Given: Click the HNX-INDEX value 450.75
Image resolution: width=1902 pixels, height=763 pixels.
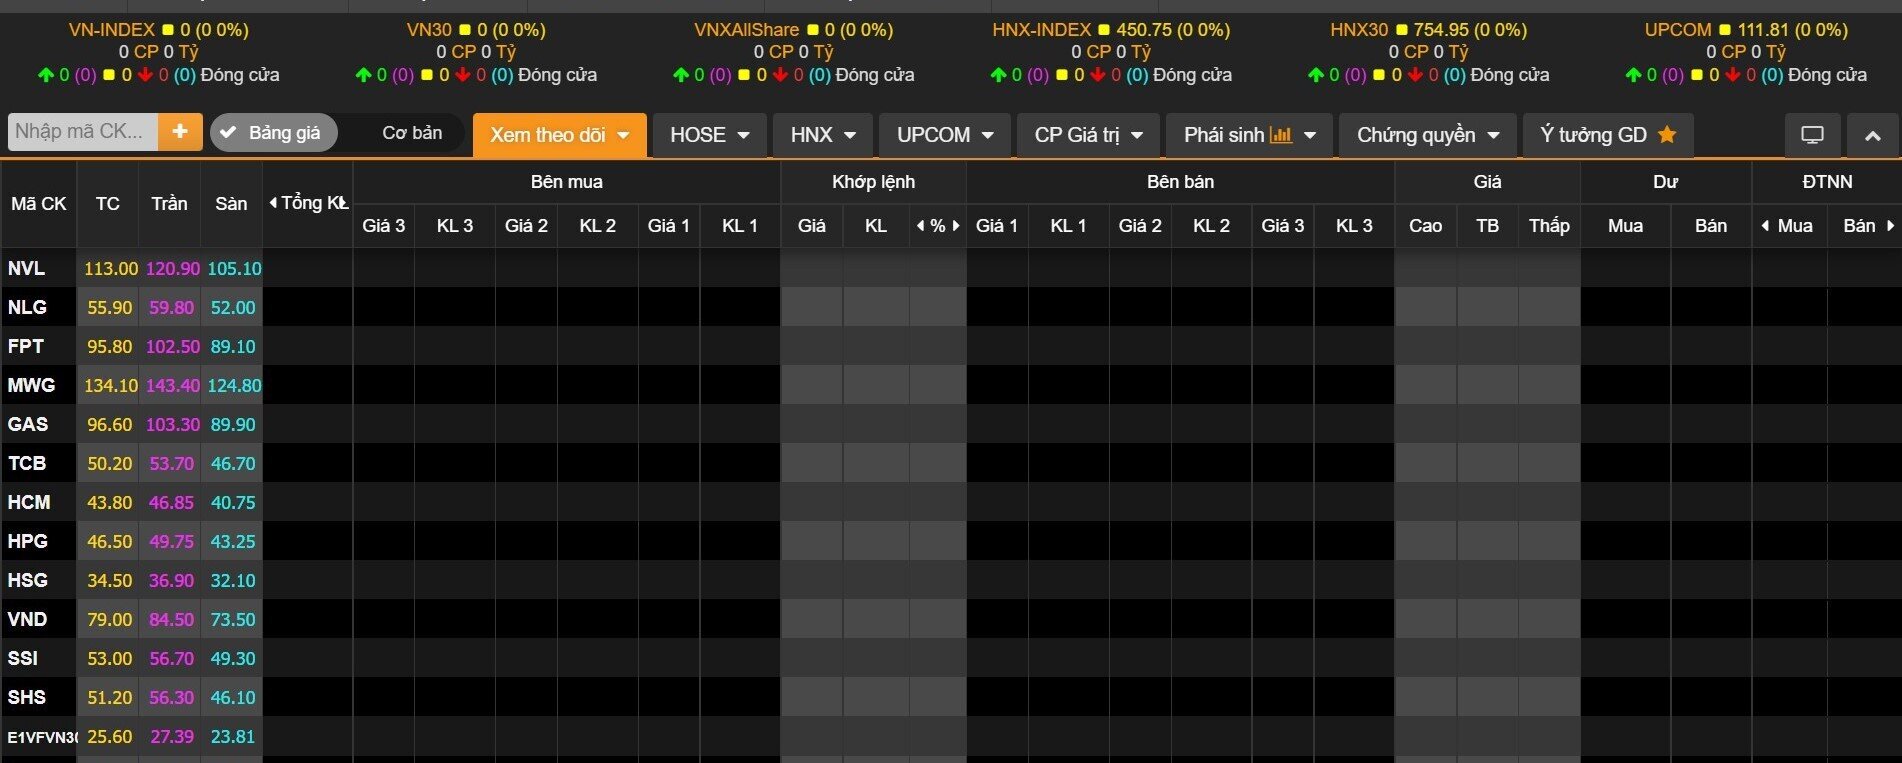Looking at the screenshot, I should (1143, 30).
